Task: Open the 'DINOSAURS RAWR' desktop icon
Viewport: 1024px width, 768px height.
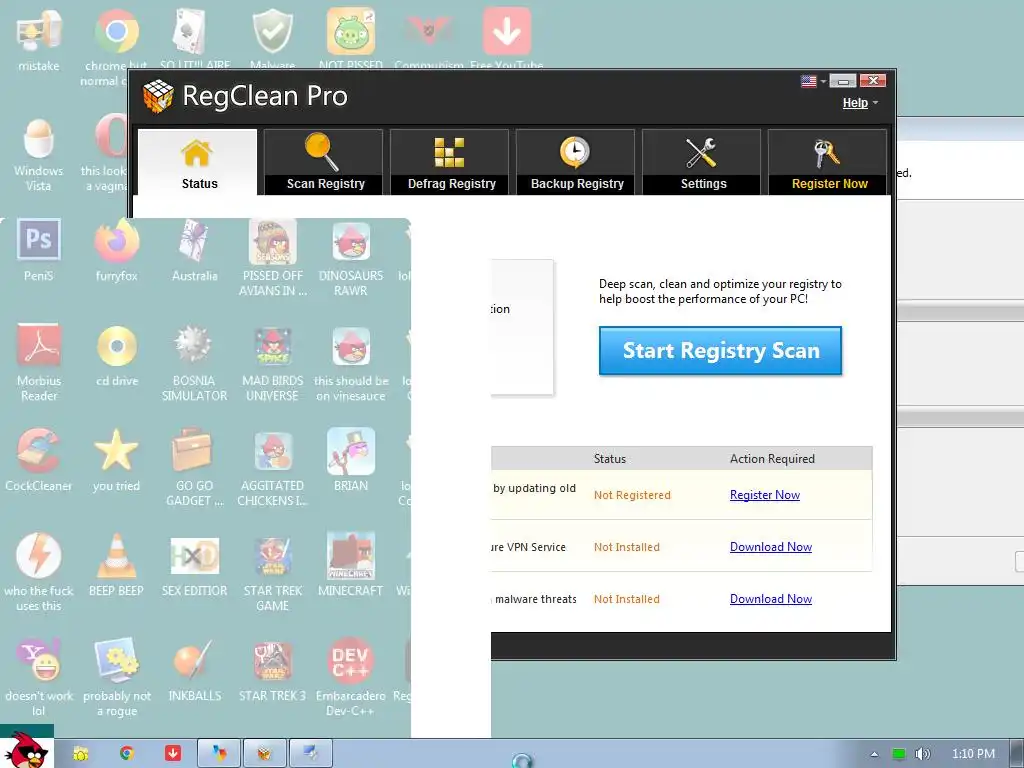Action: point(351,258)
